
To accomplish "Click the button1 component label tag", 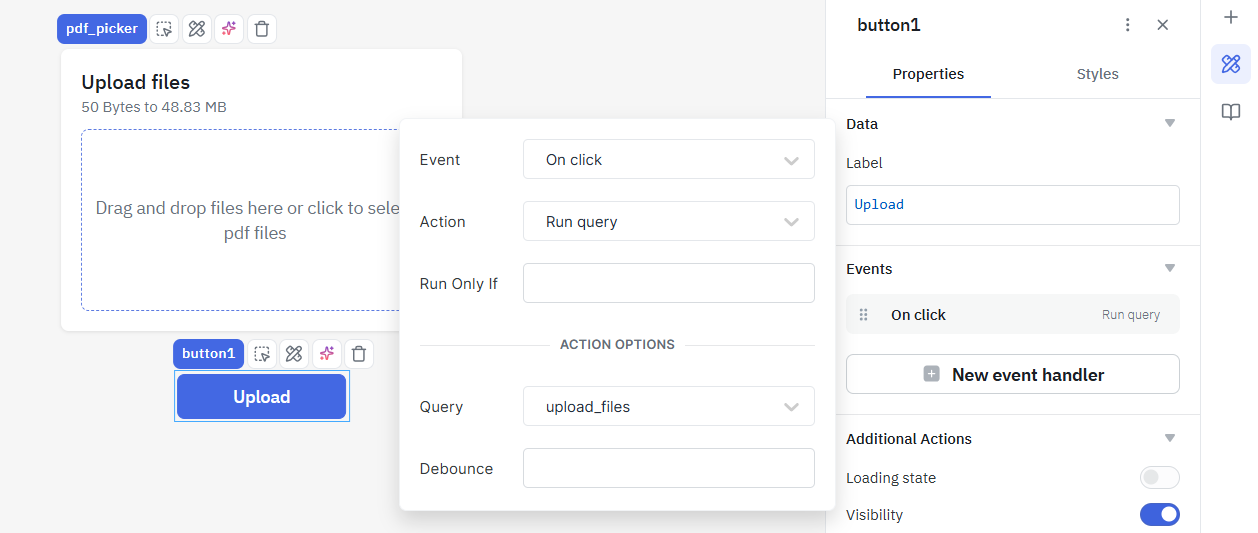I will click(208, 353).
